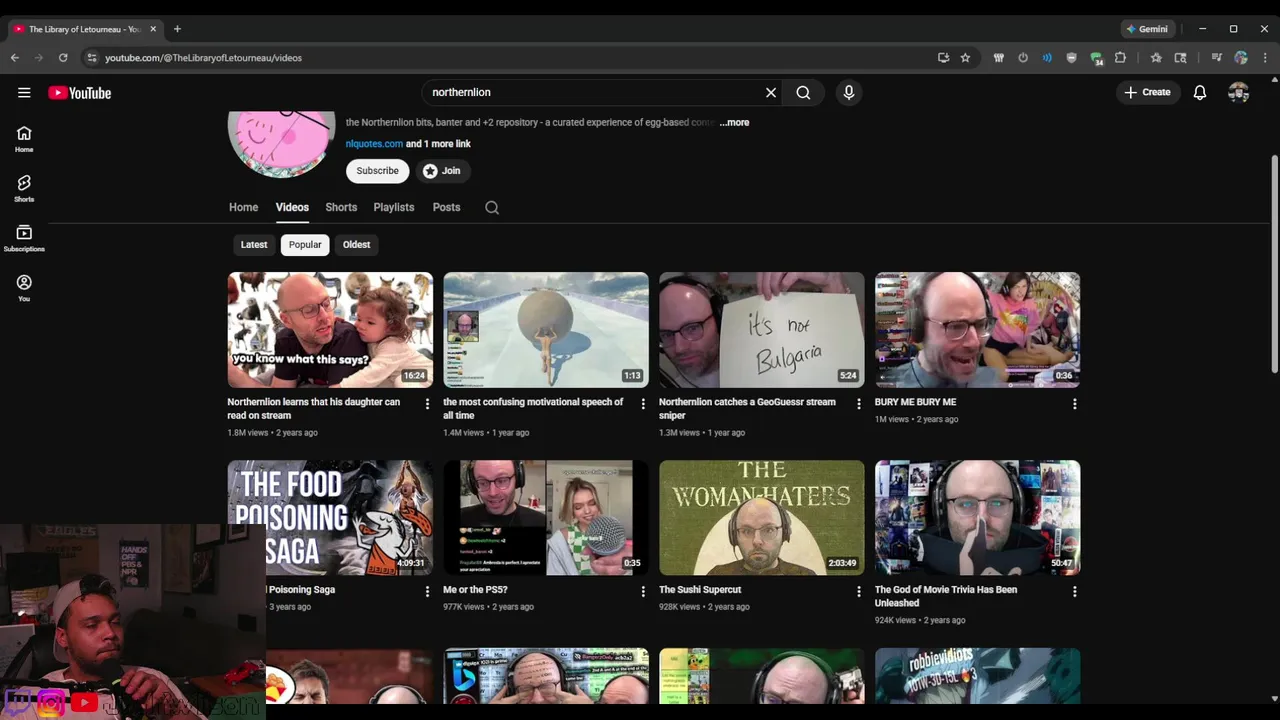Click the power-button extension icon
The width and height of the screenshot is (1280, 720).
coord(1023,58)
